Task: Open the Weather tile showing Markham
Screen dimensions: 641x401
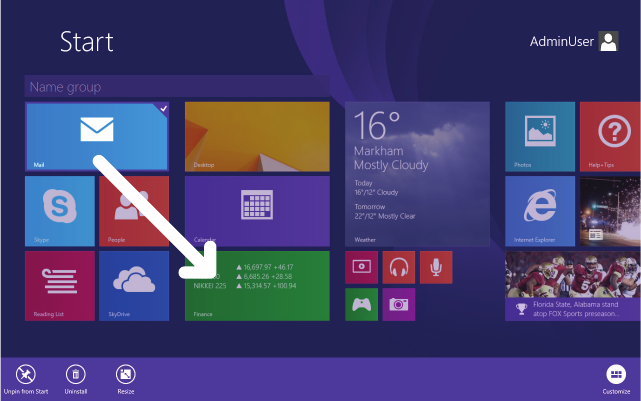Action: (417, 174)
